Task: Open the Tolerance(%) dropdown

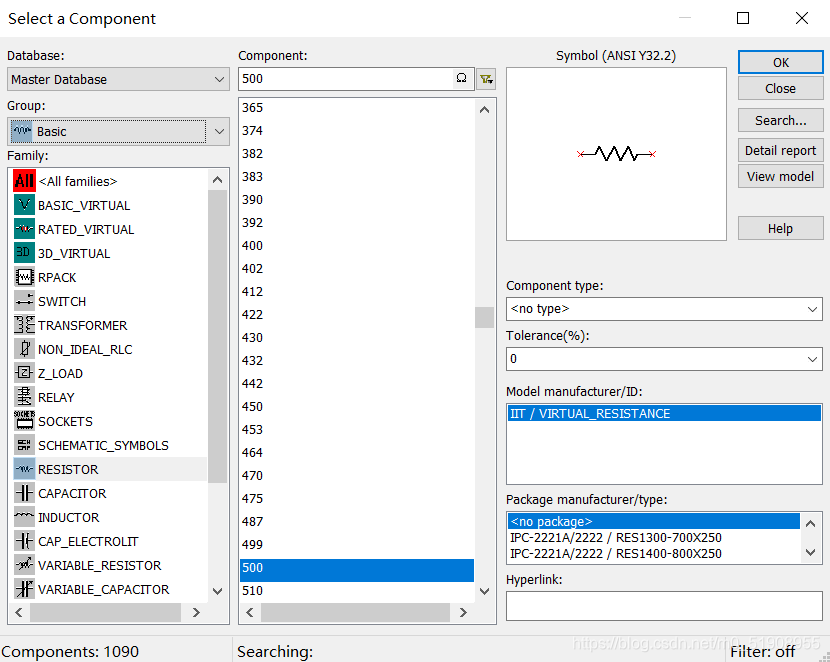Action: point(664,359)
